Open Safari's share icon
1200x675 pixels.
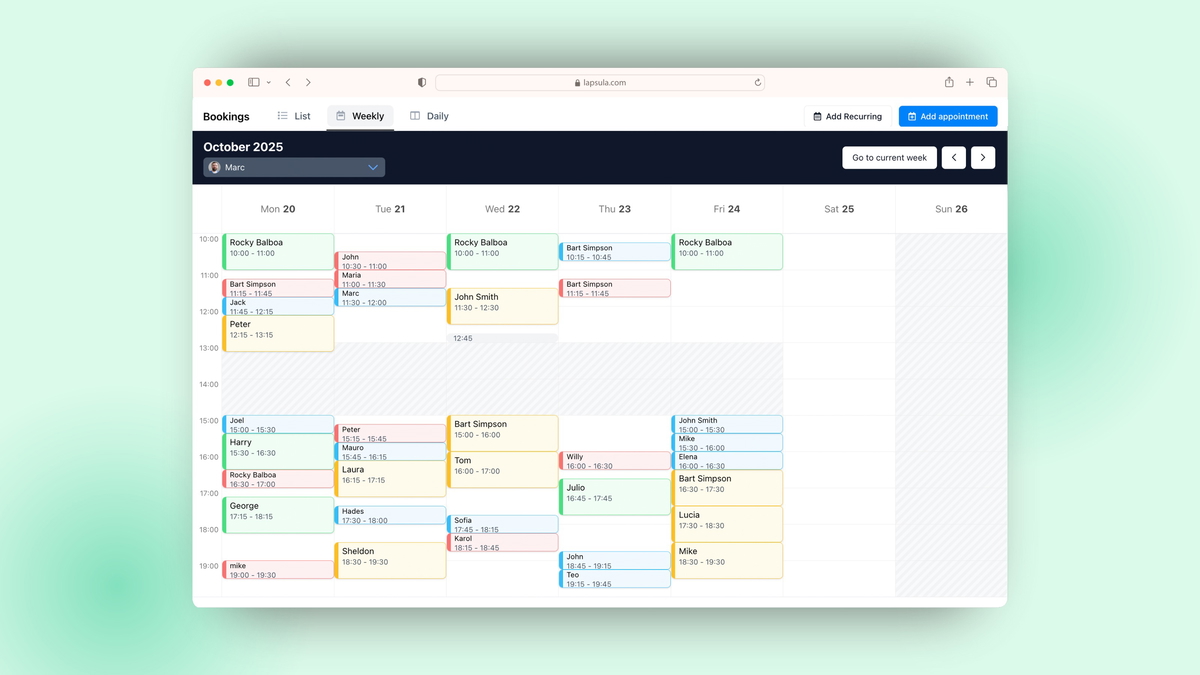pyautogui.click(x=948, y=82)
